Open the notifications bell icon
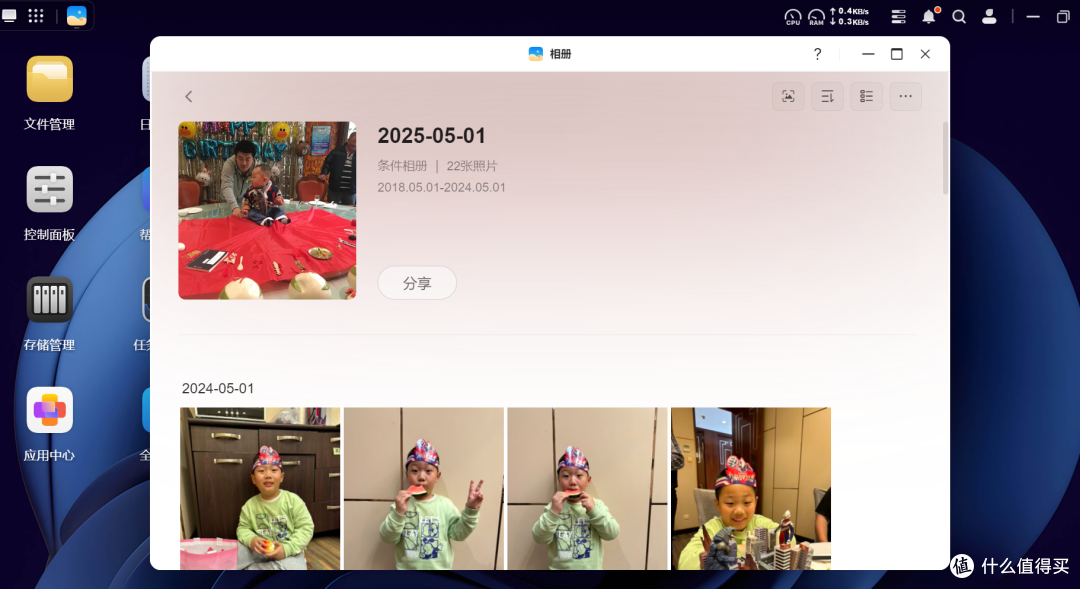 tap(930, 16)
